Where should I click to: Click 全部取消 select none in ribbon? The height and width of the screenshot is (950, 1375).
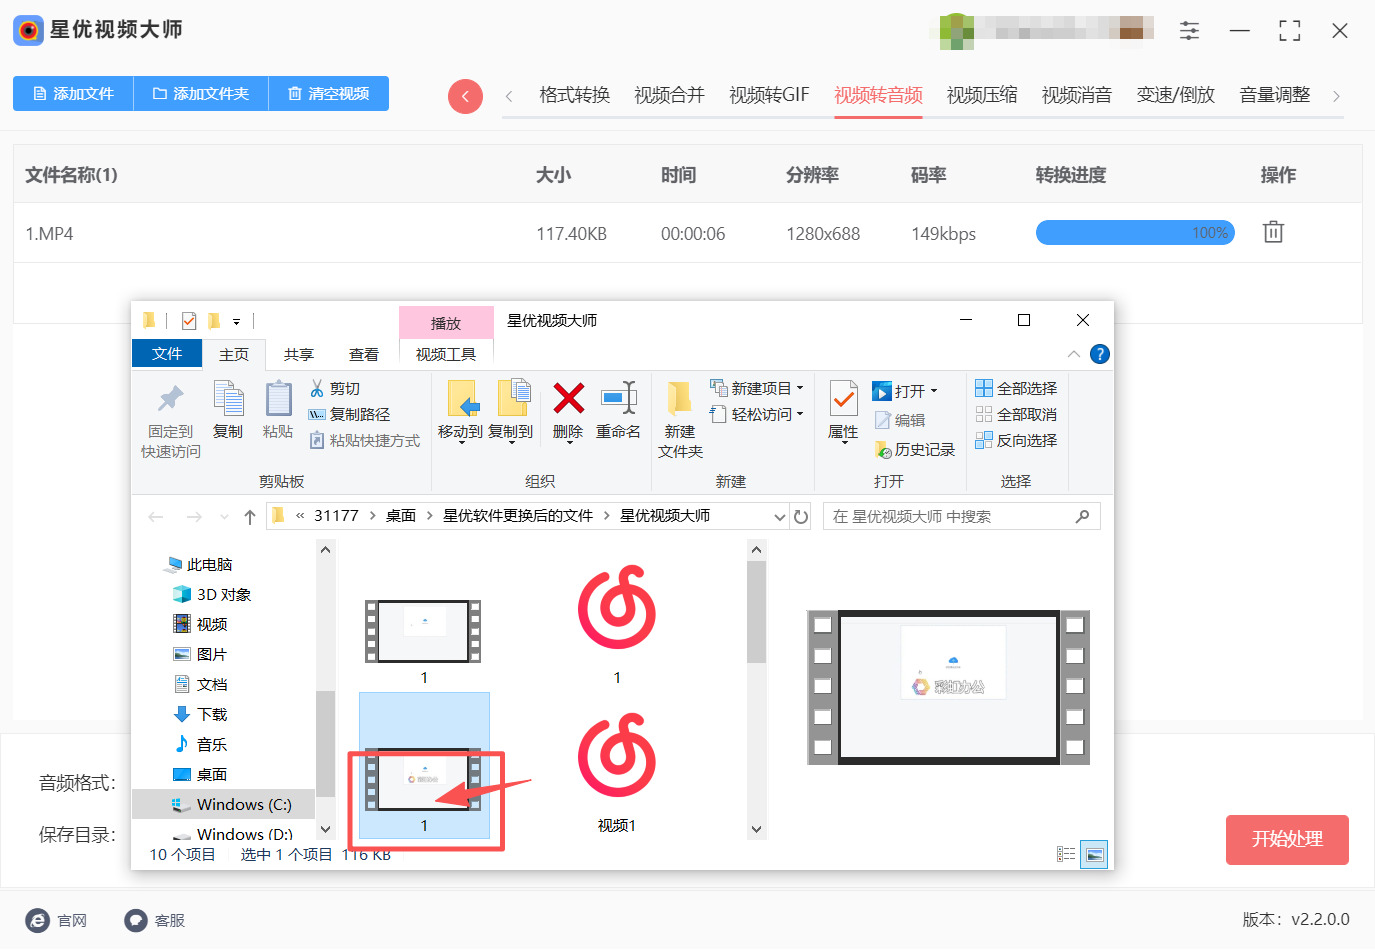coord(1016,415)
